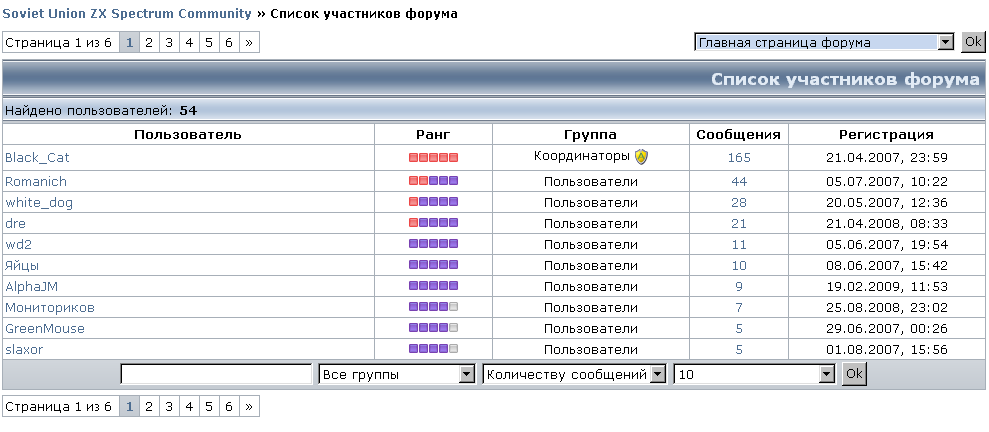Open the results-per-page dropdown showing 10

[x=754, y=374]
